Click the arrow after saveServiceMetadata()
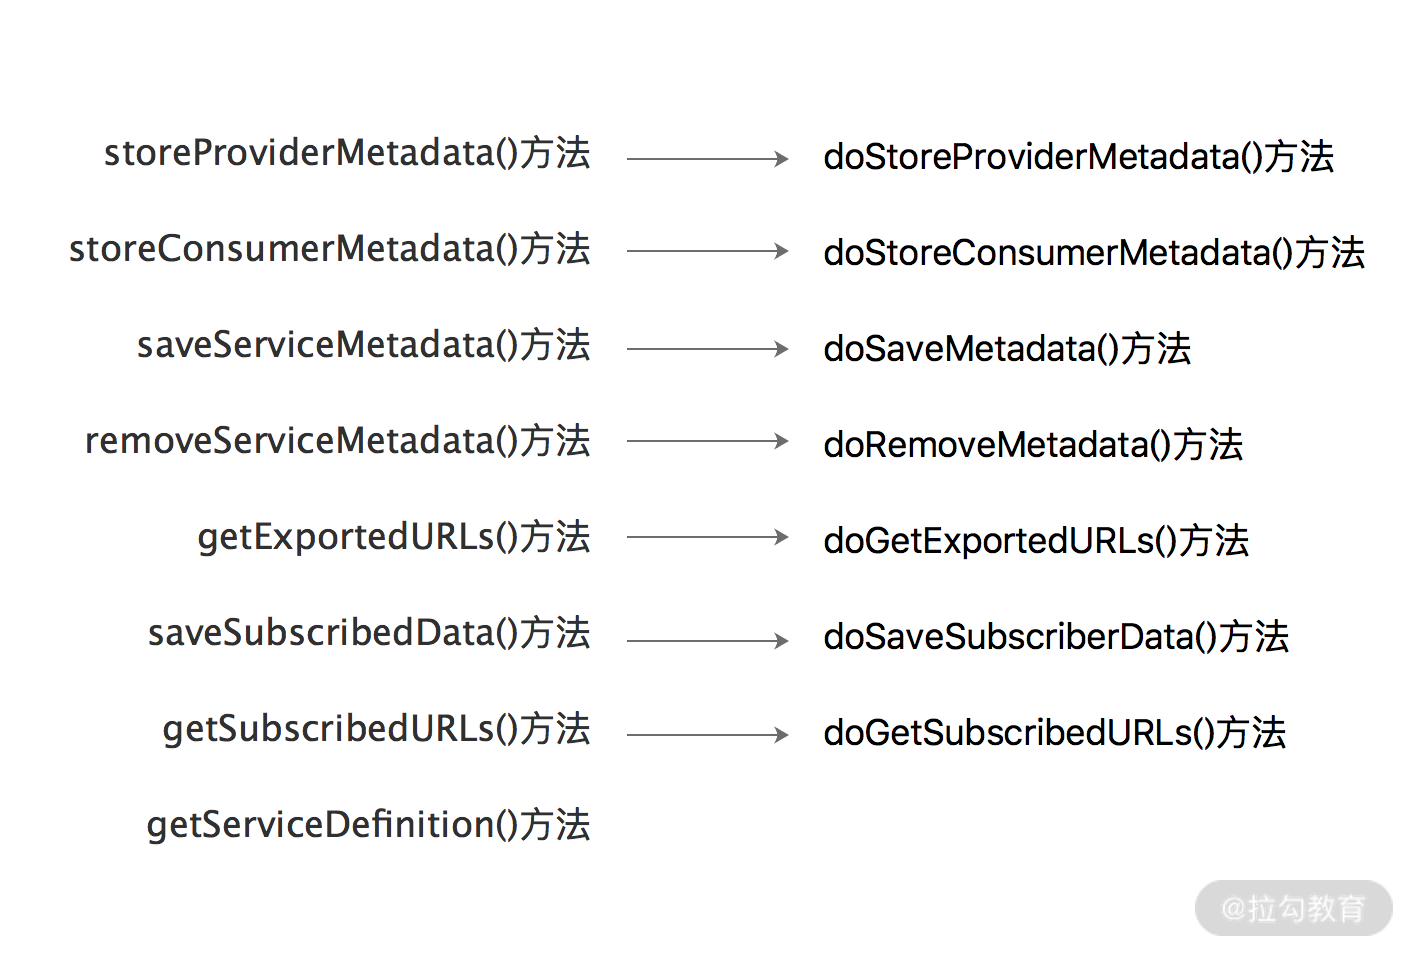Viewport: 1412px width, 954px height. pyautogui.click(x=707, y=349)
